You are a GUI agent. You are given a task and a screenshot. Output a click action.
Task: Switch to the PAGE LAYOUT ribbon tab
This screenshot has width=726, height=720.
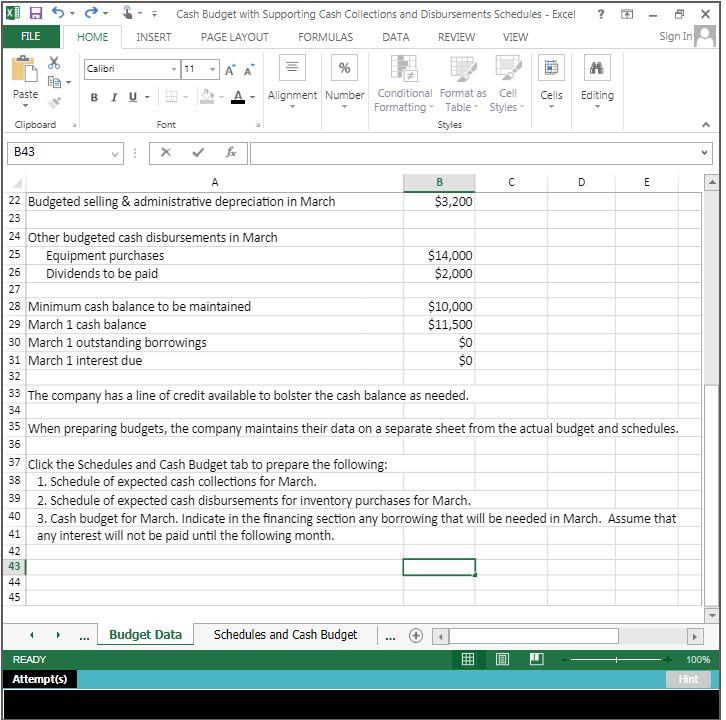(235, 37)
